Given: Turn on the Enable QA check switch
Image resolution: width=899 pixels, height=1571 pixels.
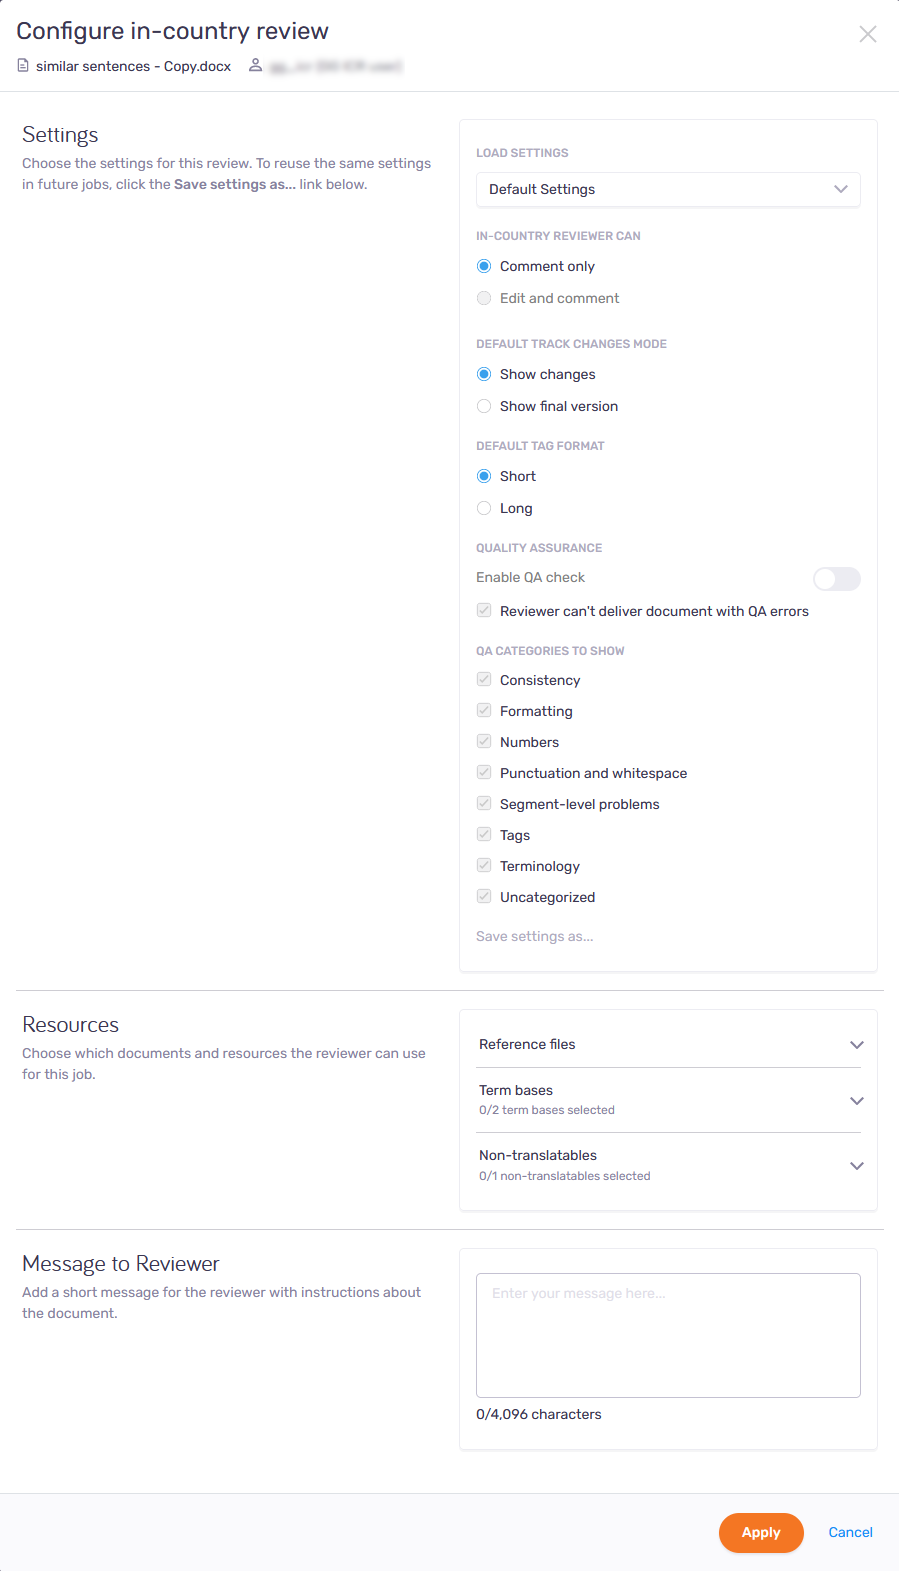Looking at the screenshot, I should click(x=837, y=579).
